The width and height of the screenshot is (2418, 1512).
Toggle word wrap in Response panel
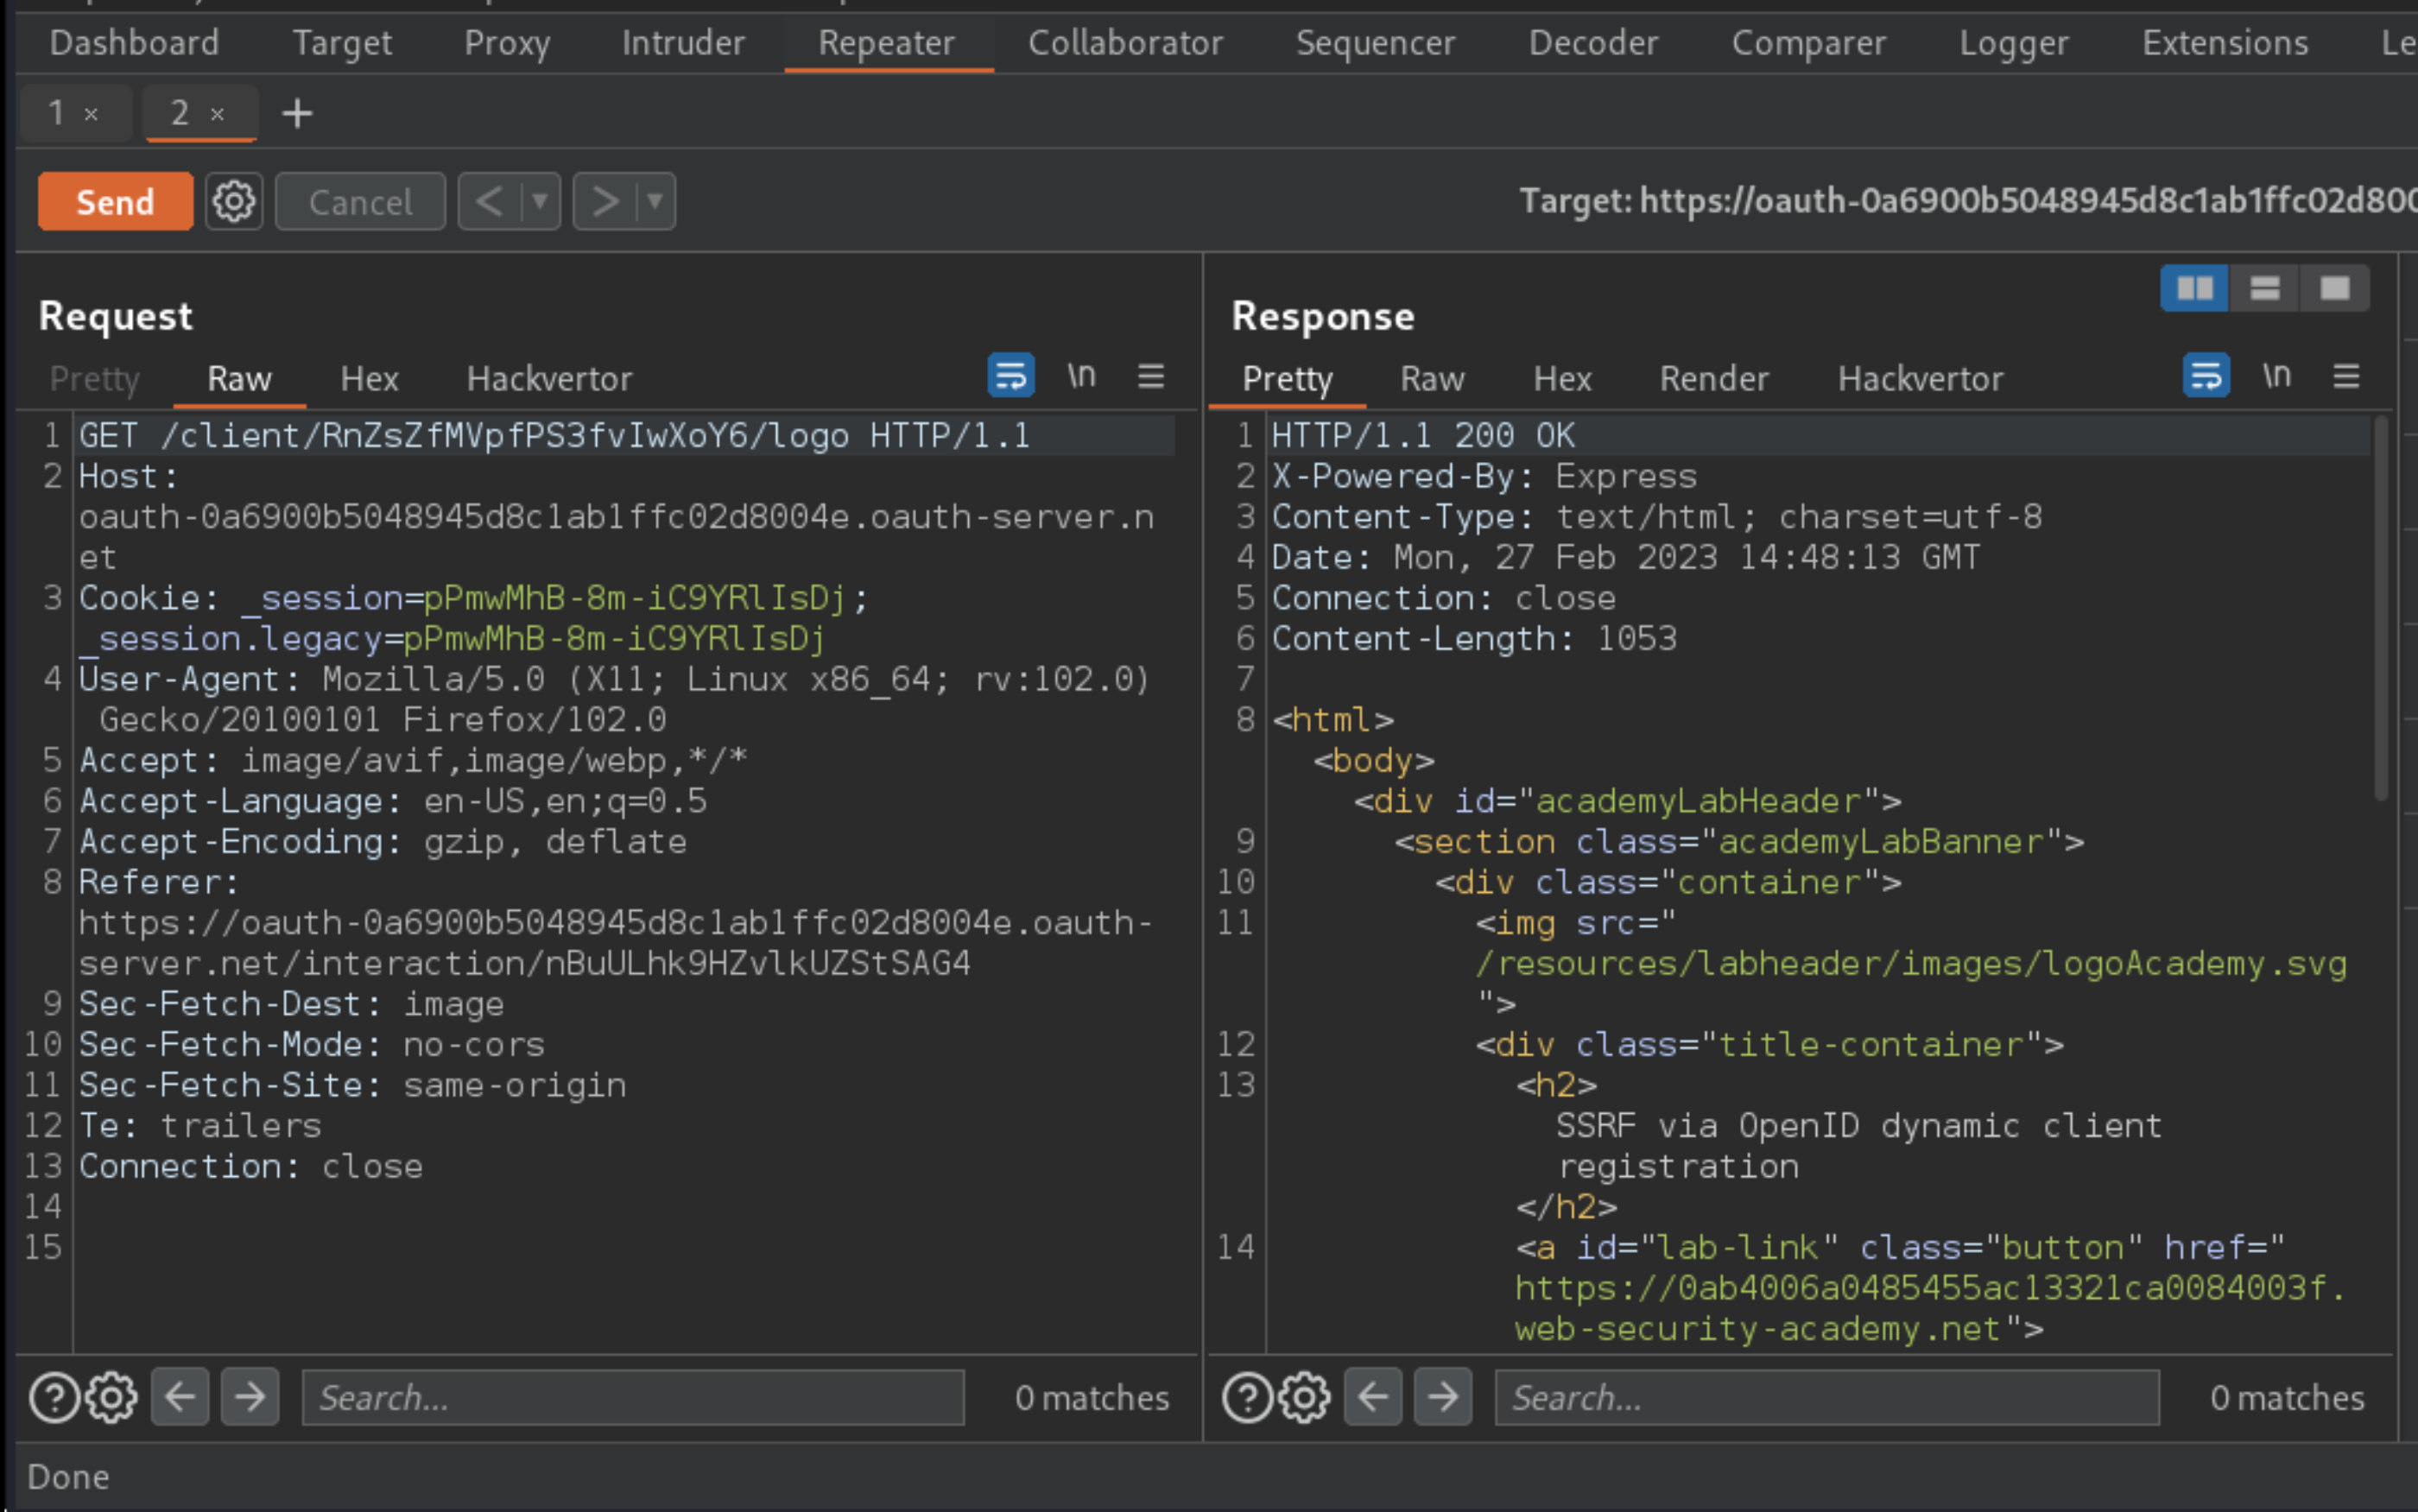tap(2206, 376)
